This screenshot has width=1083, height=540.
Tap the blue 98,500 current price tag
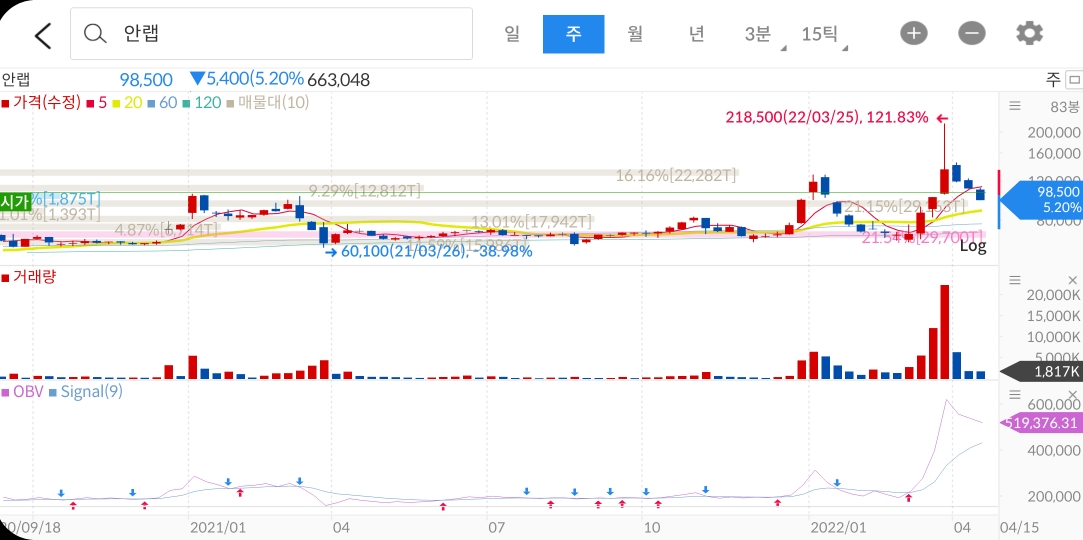[x=1041, y=200]
